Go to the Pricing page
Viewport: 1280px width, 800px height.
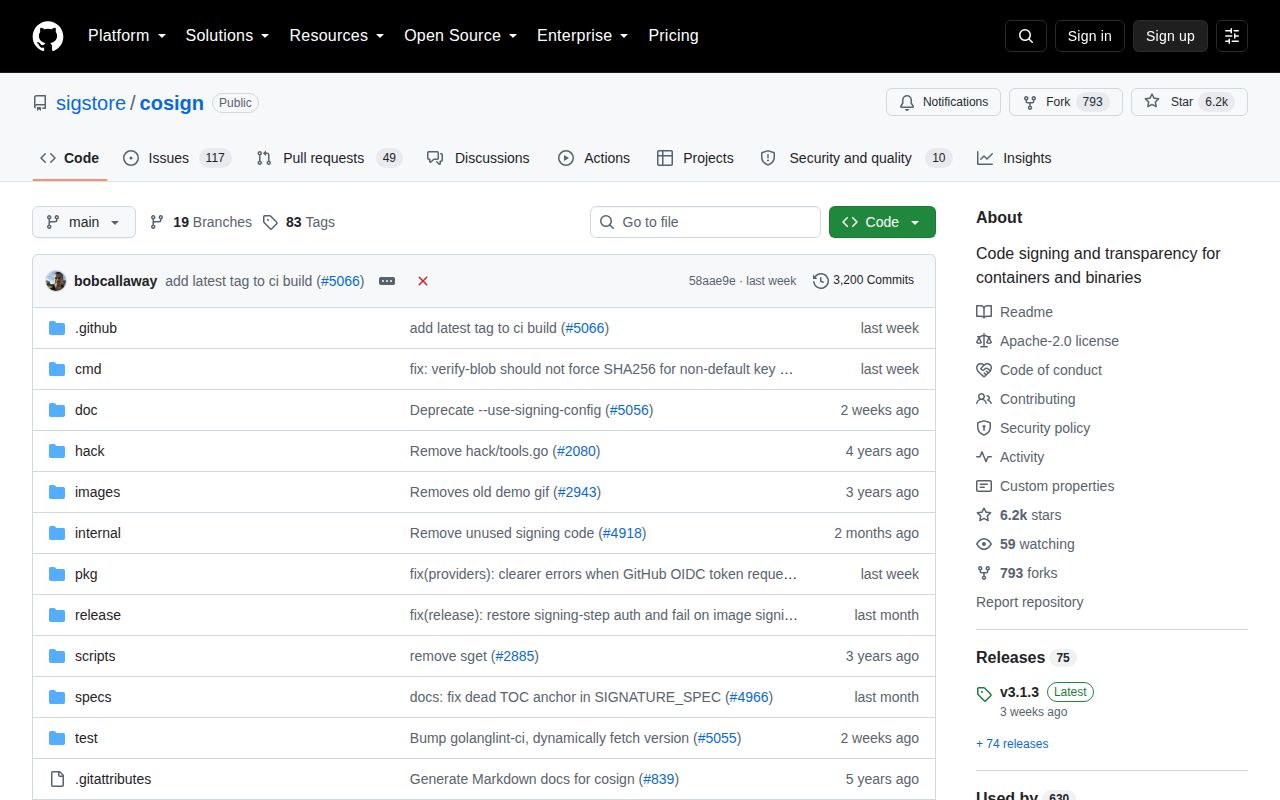point(673,36)
